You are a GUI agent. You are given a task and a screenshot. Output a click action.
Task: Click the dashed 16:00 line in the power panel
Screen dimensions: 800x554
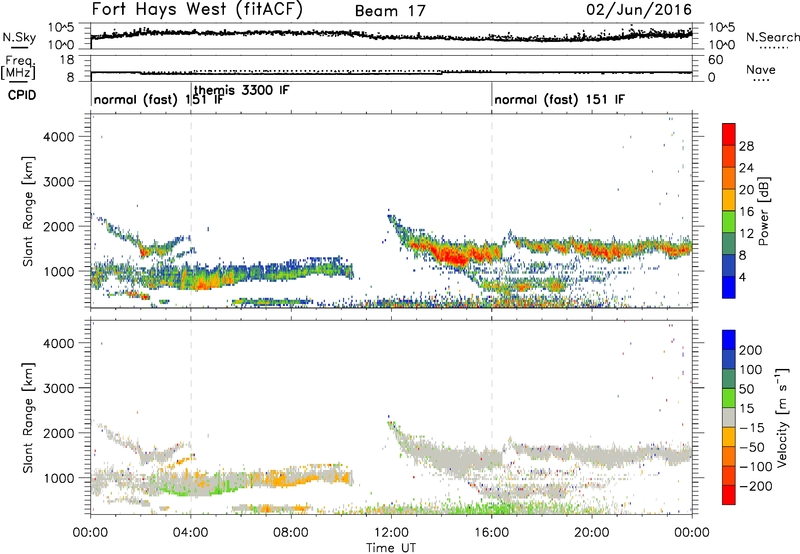click(492, 211)
